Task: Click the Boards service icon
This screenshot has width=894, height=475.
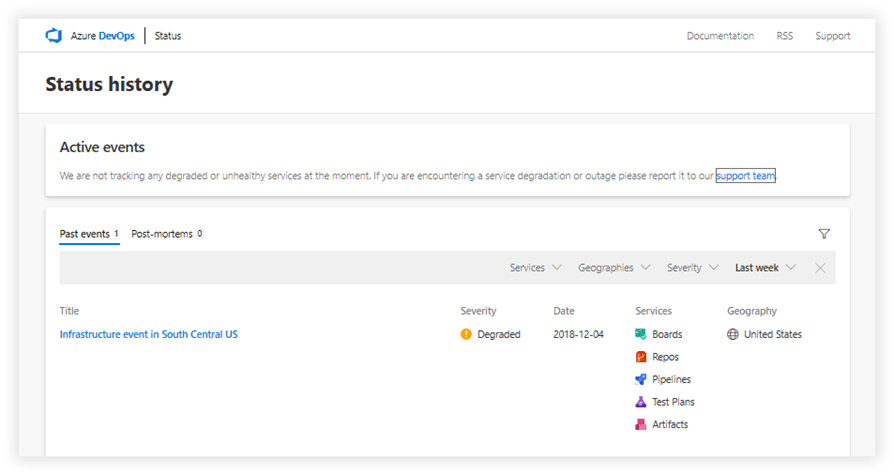Action: pos(641,335)
